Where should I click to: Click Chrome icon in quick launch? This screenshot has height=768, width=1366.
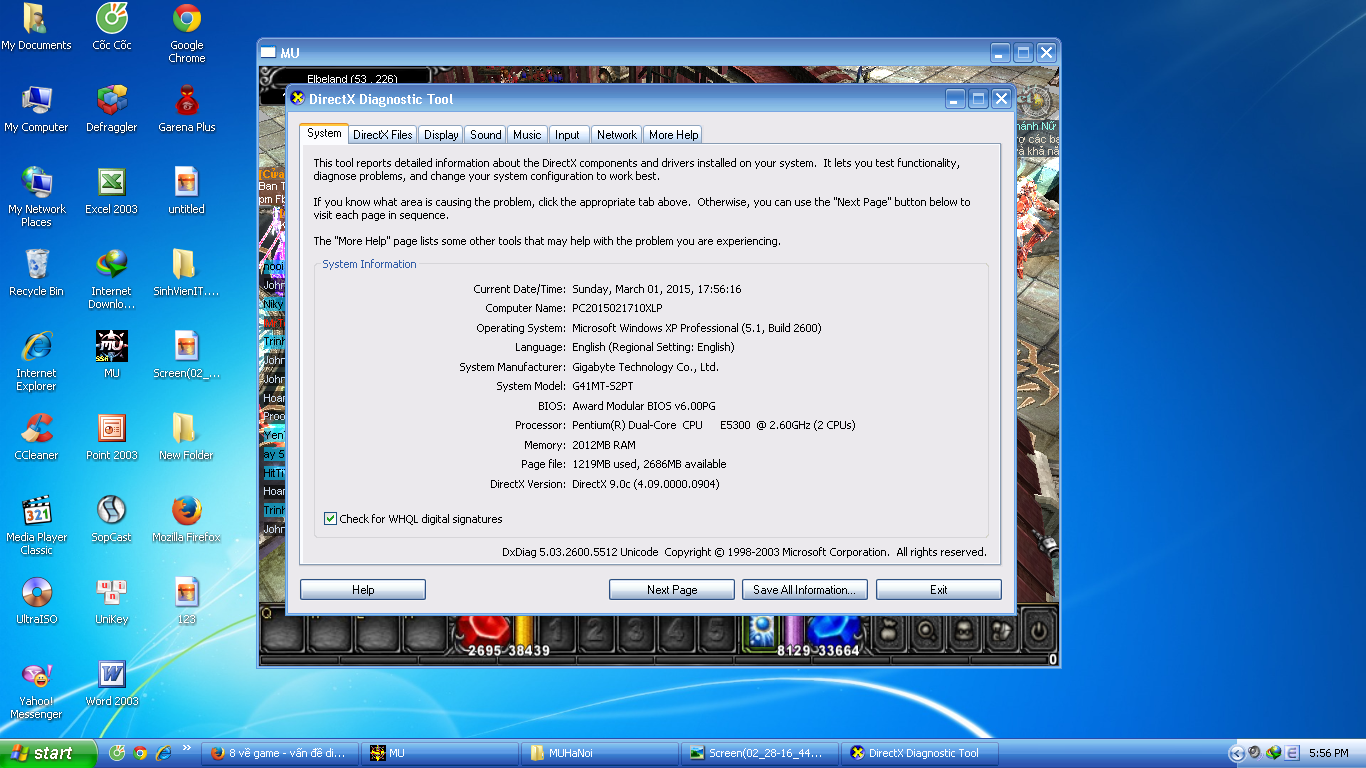click(140, 753)
